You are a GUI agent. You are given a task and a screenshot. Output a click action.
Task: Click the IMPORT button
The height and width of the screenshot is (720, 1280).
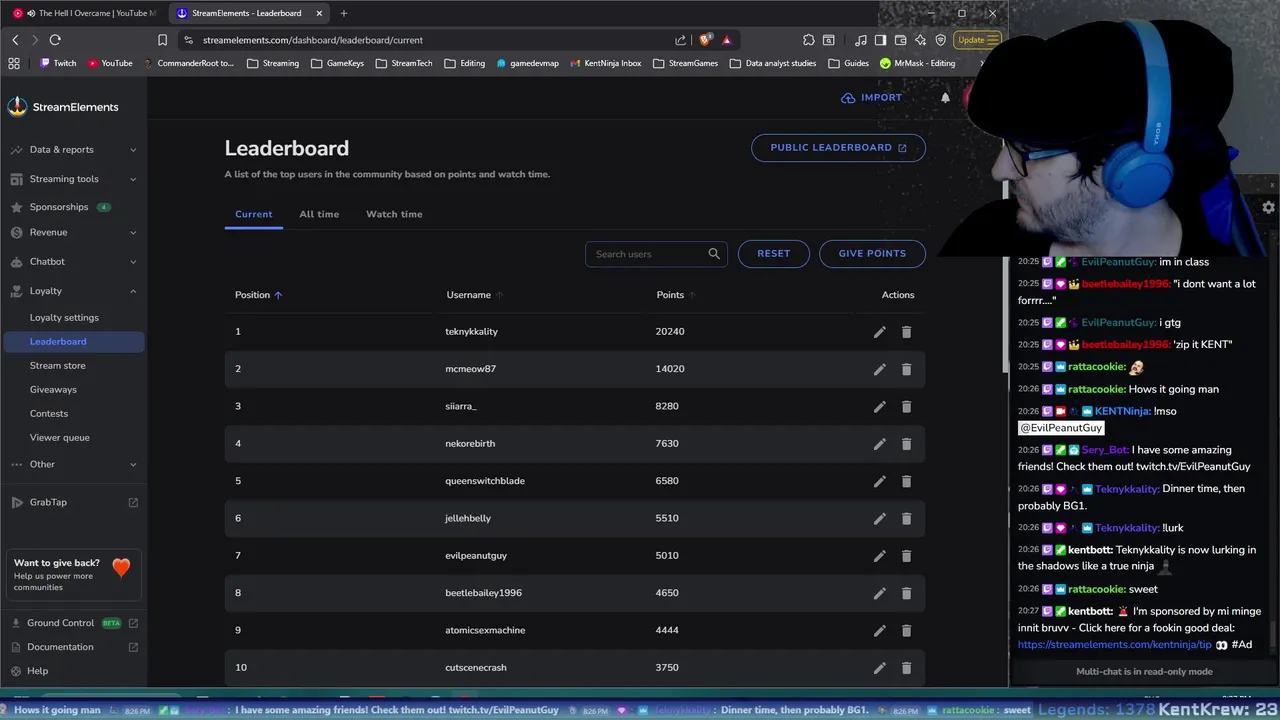click(871, 98)
